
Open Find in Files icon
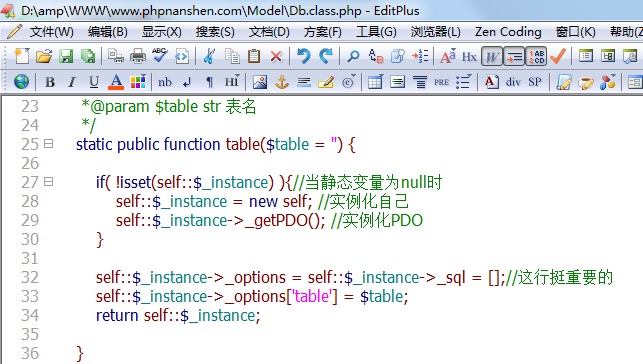click(397, 56)
